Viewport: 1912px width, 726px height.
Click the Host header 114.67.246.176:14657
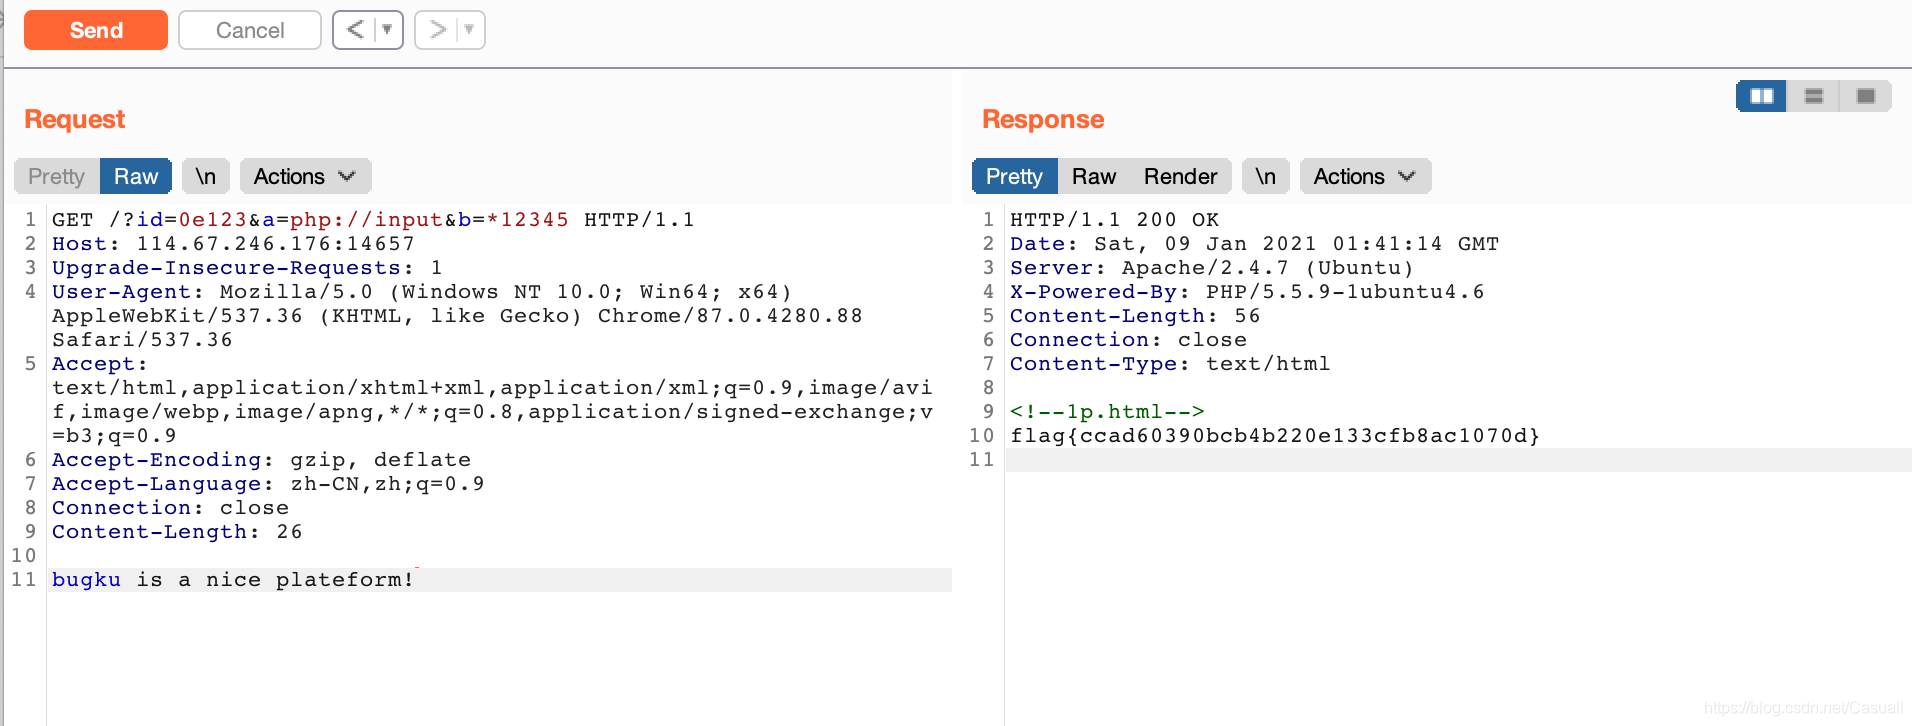[233, 244]
